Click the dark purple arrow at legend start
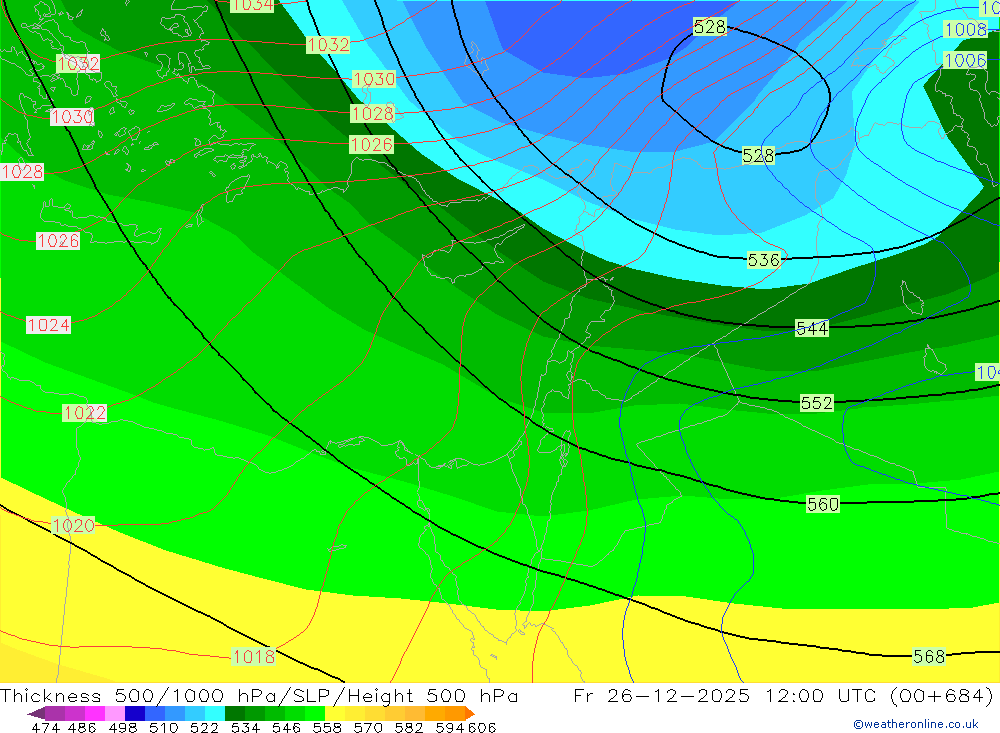The width and height of the screenshot is (1000, 733). [x=36, y=713]
